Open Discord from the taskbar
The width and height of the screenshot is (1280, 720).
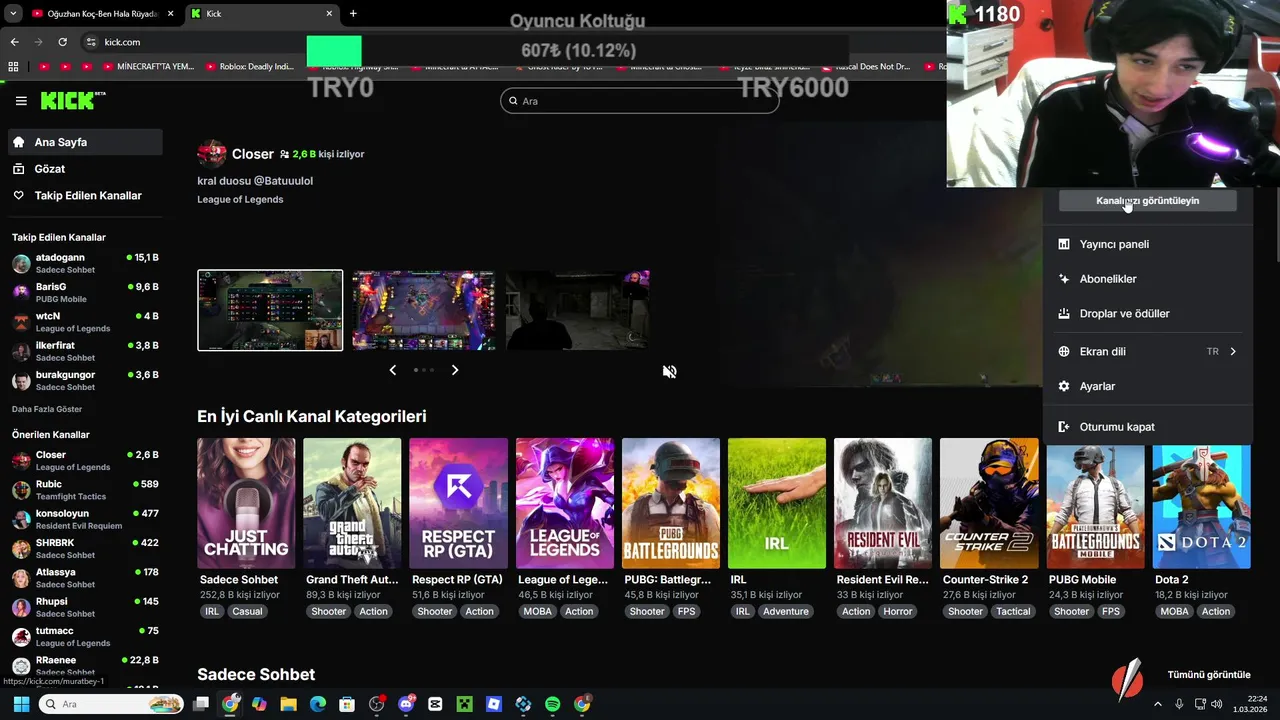coord(406,704)
